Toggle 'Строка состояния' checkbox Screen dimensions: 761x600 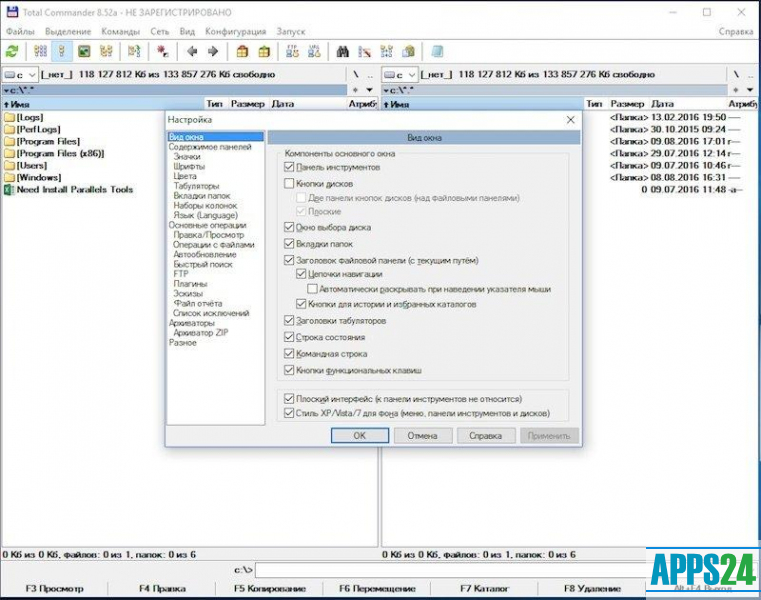tap(289, 337)
